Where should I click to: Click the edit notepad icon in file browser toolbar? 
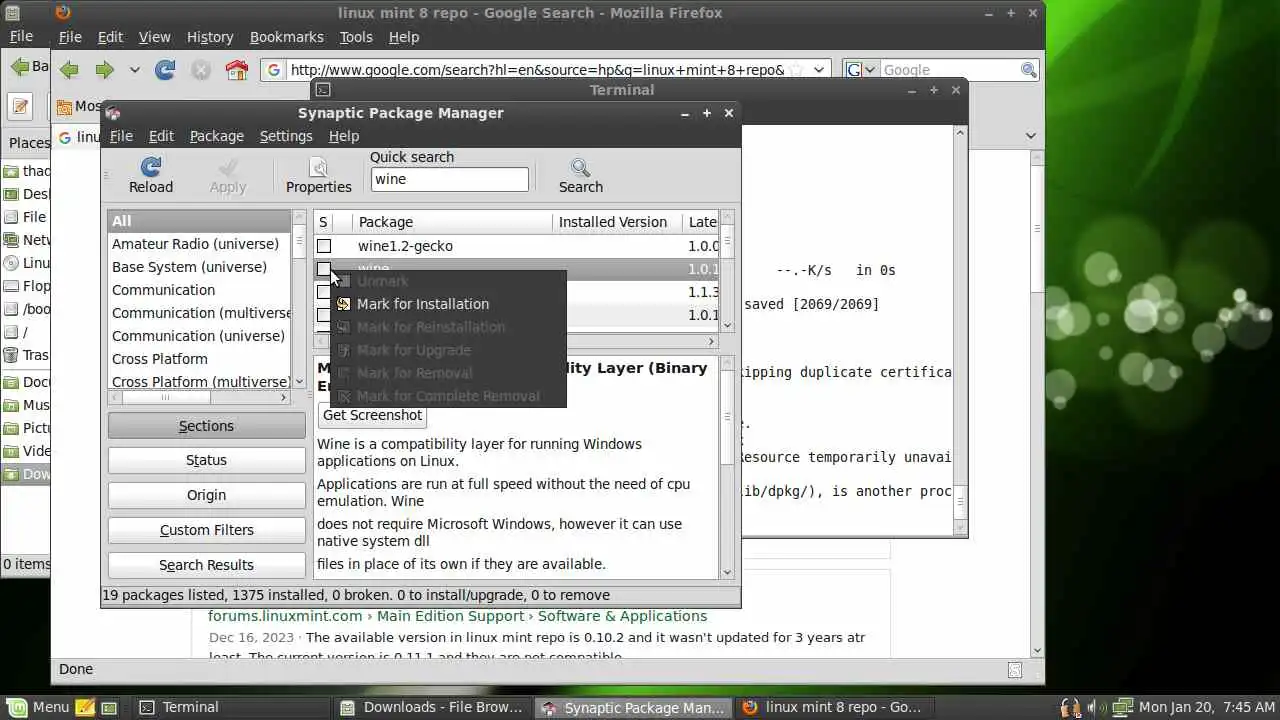point(22,106)
